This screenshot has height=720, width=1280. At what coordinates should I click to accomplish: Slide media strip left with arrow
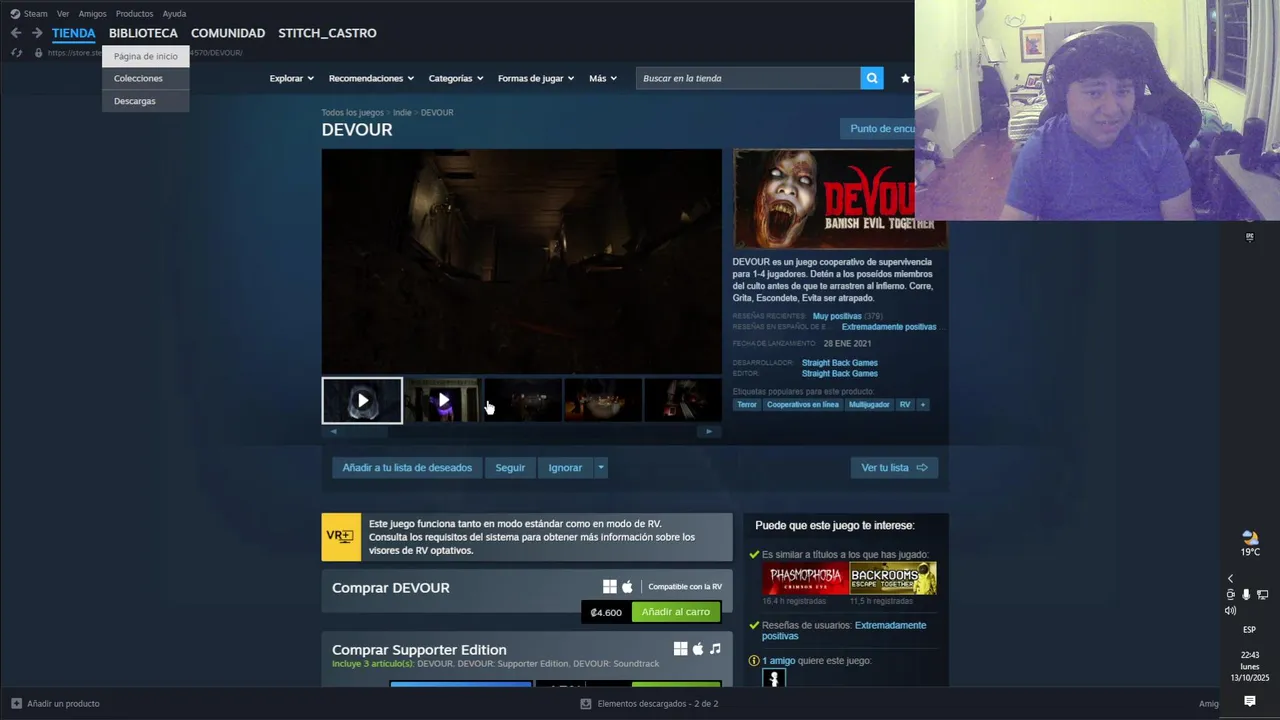click(333, 432)
